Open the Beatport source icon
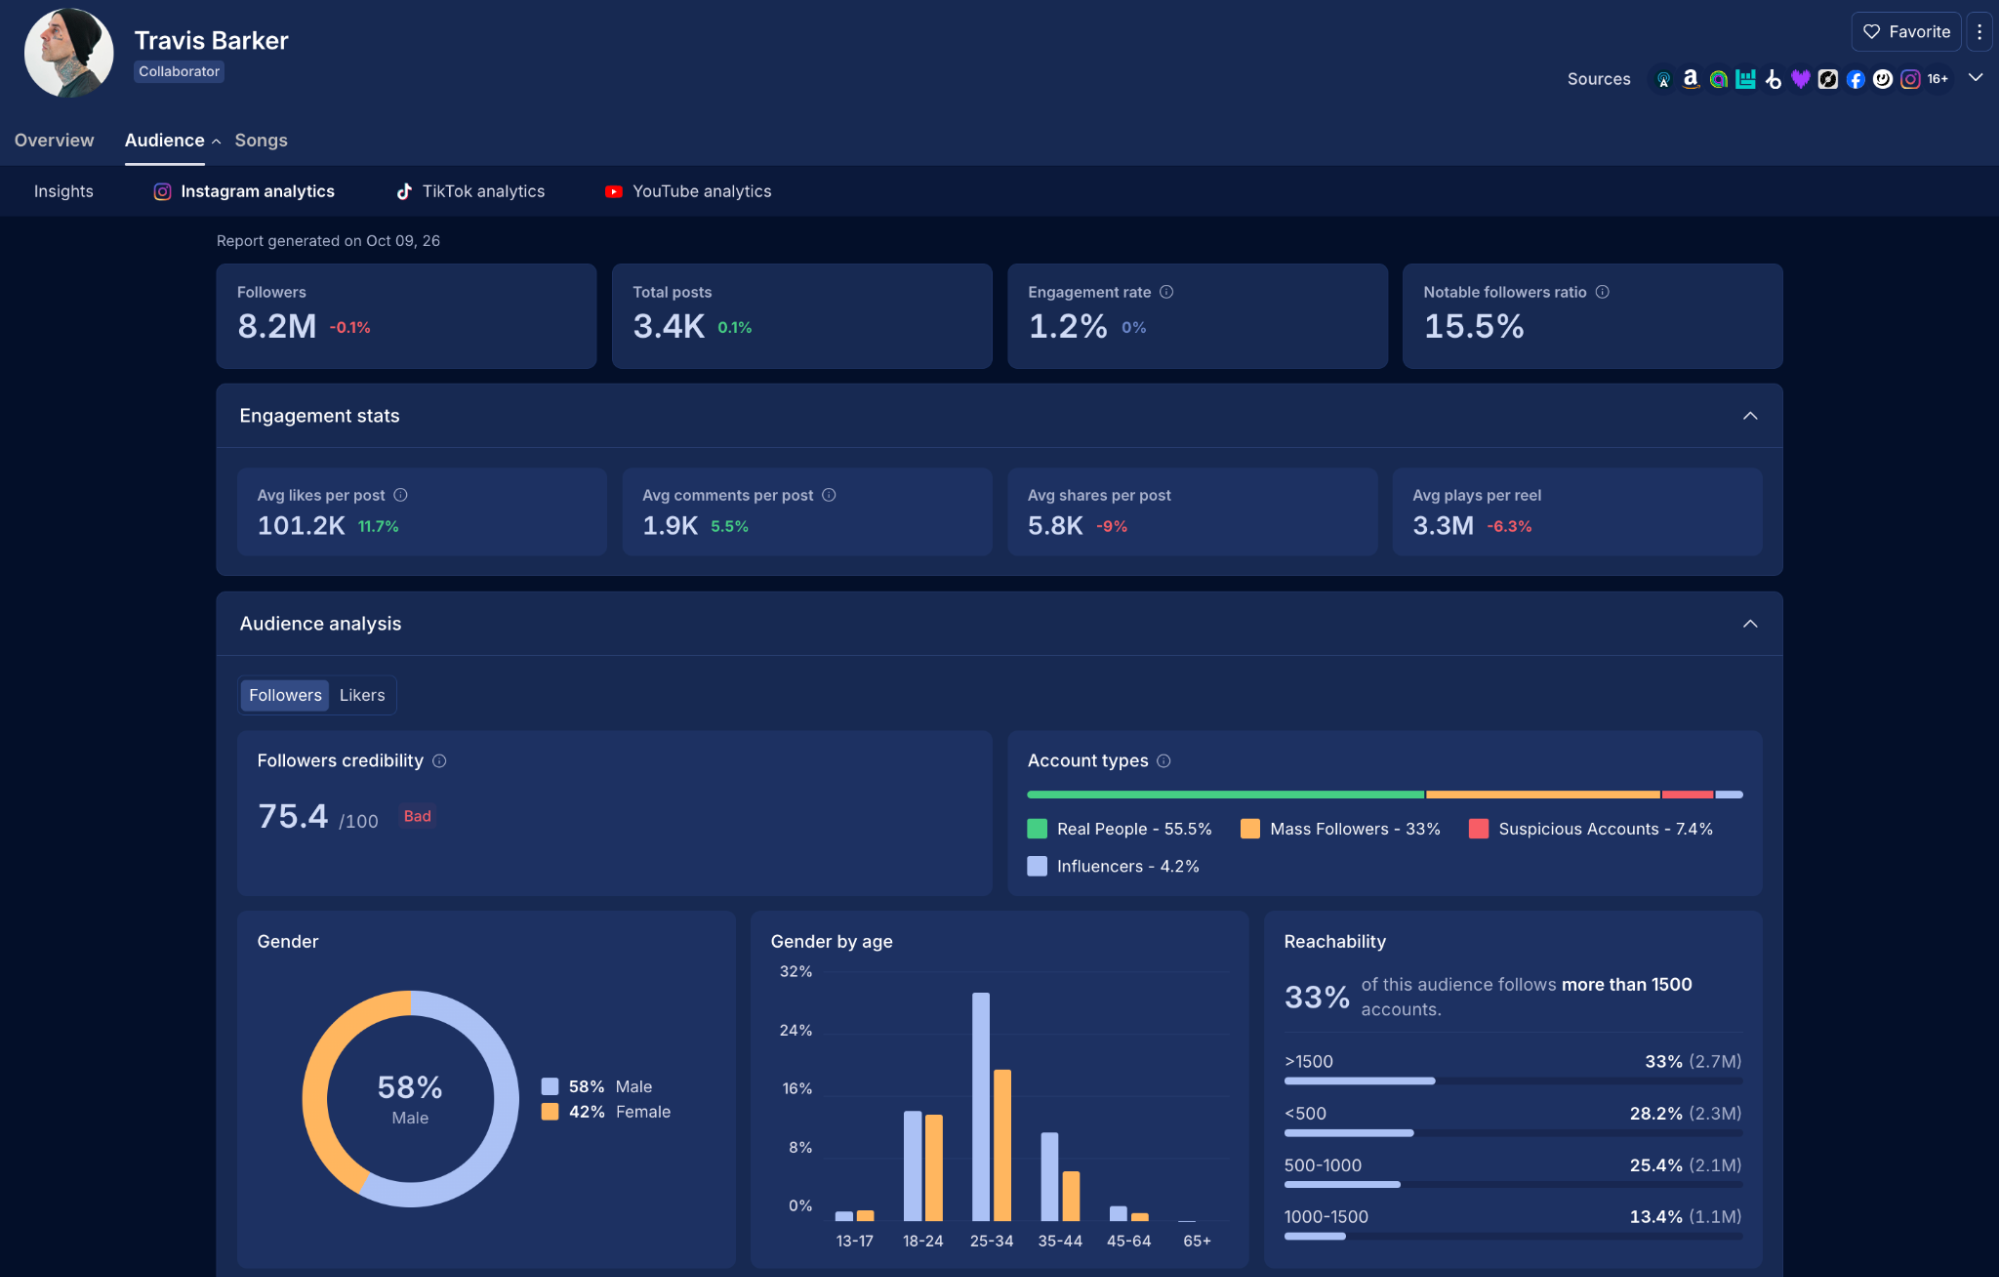The width and height of the screenshot is (1999, 1277). (x=1773, y=79)
